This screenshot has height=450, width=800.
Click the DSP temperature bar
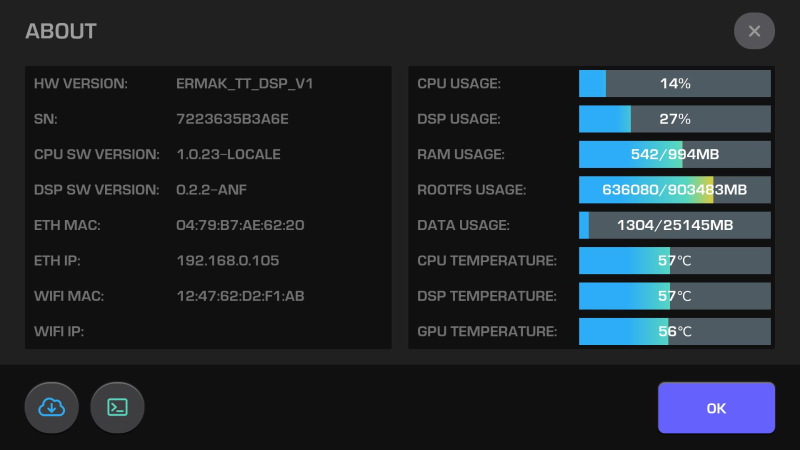(x=675, y=296)
